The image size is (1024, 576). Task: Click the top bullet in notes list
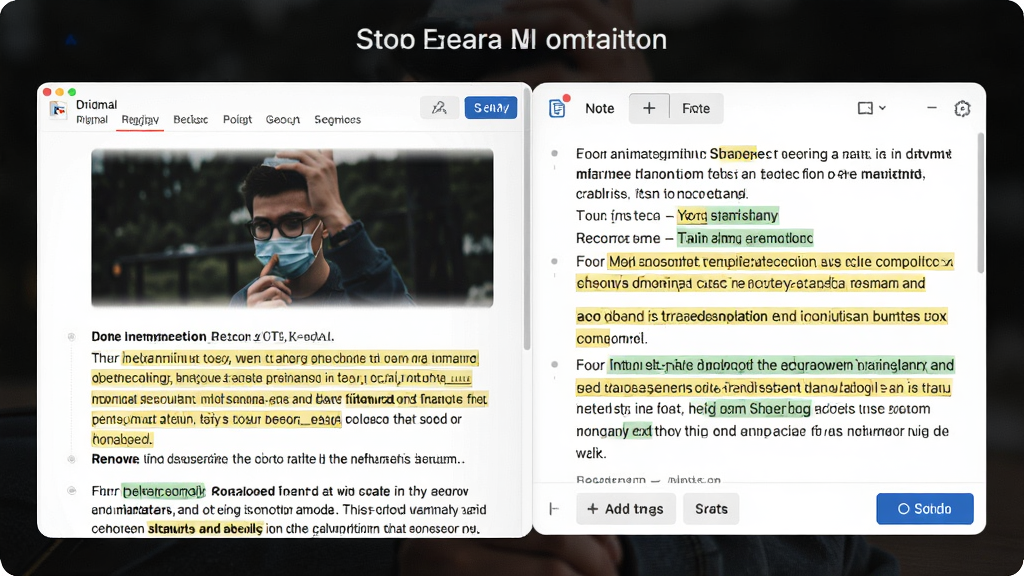tap(554, 153)
